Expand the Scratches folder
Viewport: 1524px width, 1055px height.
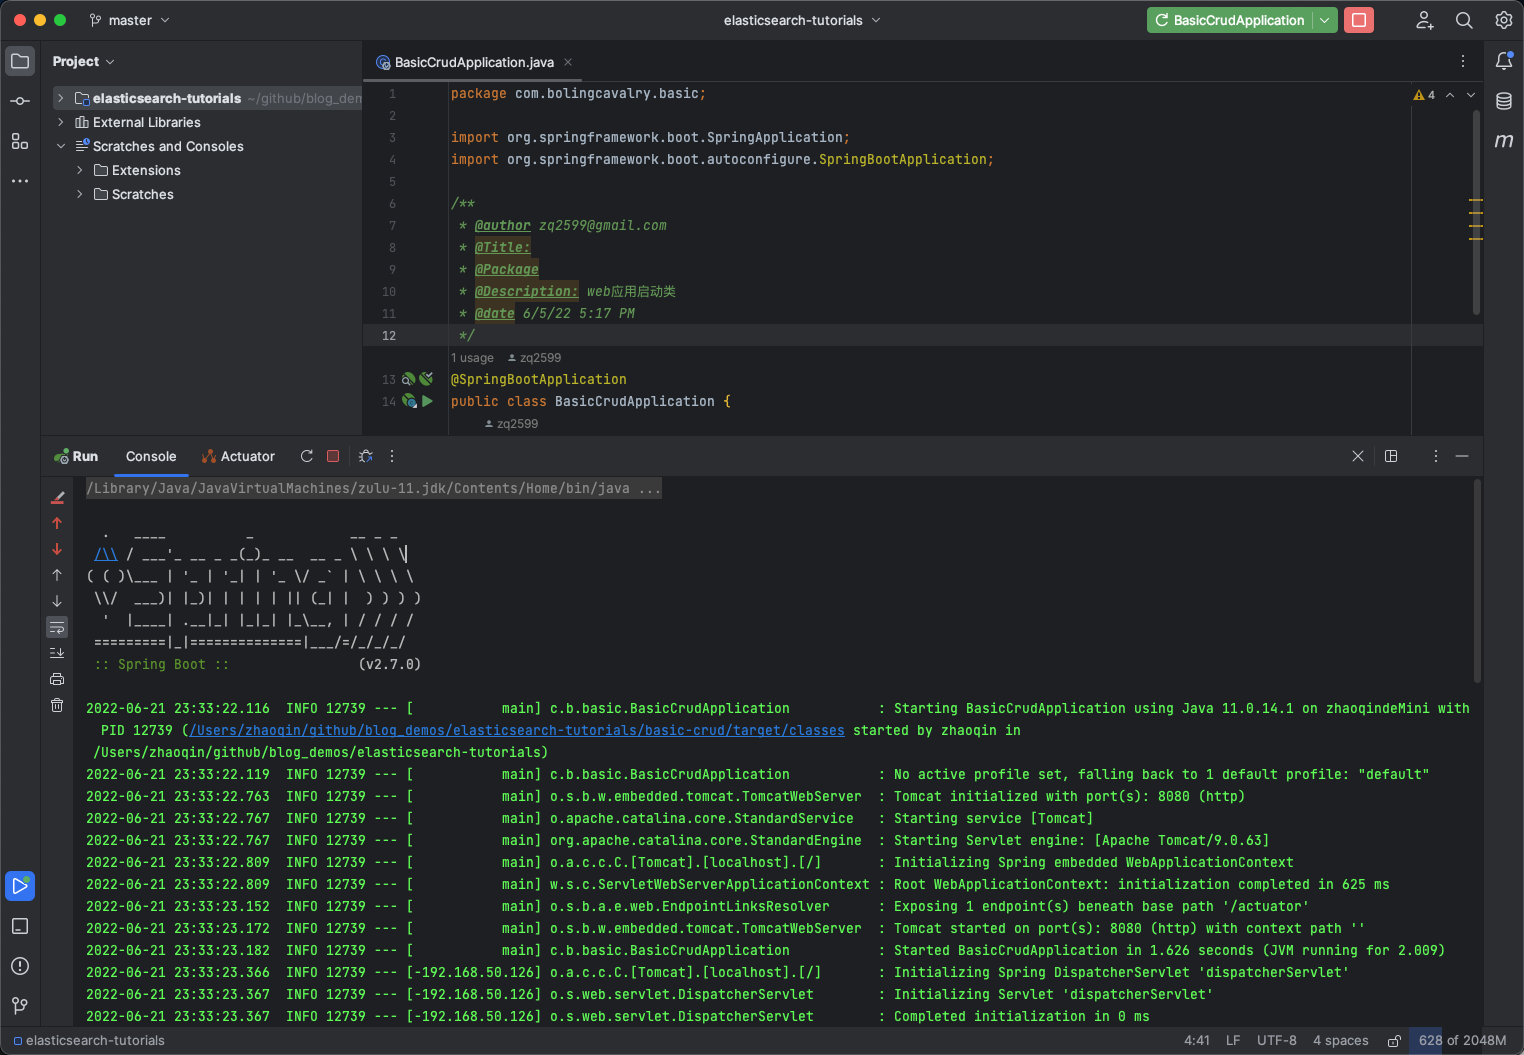click(80, 194)
